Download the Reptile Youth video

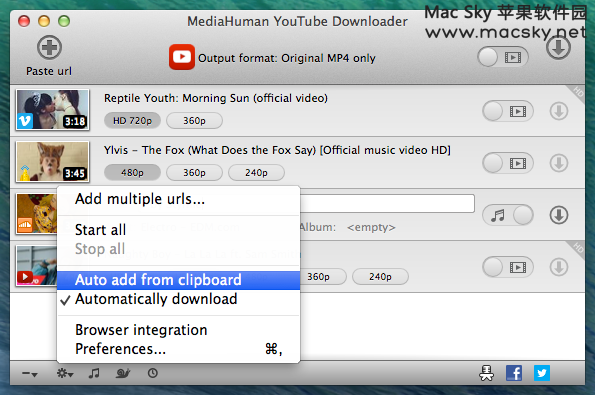pos(559,111)
